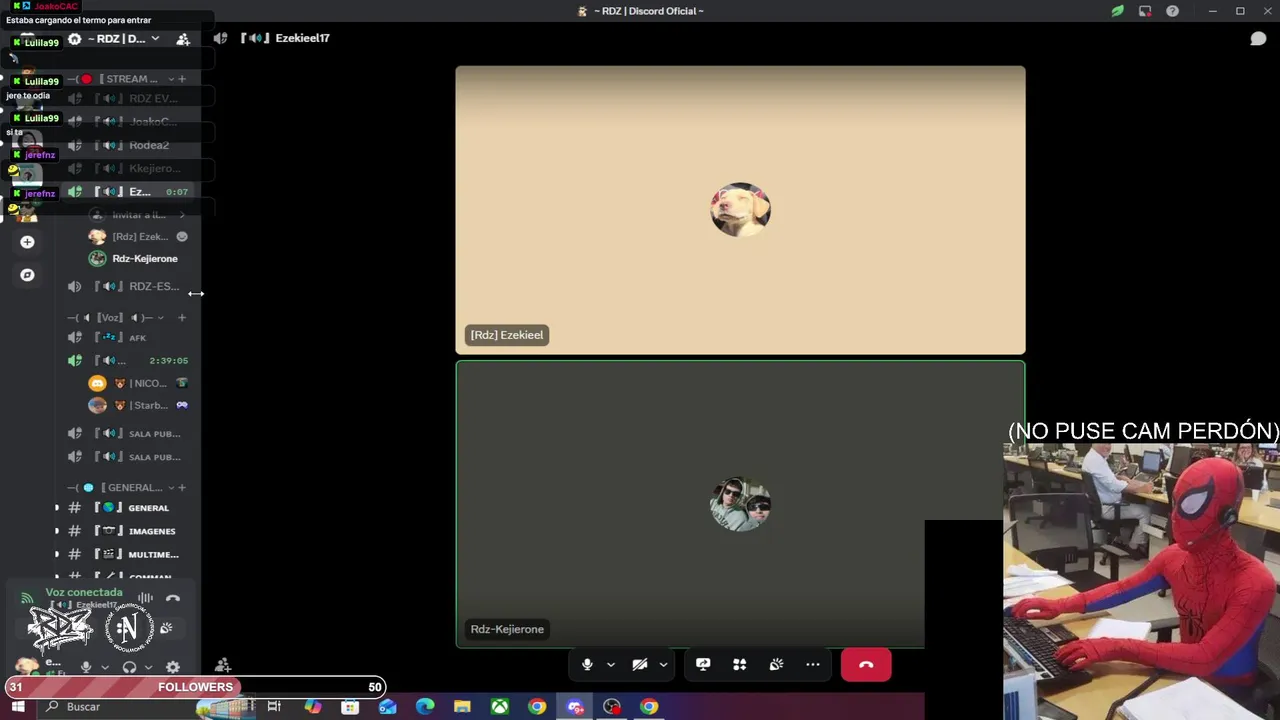Open the voice channel showing 2:39:05
The height and width of the screenshot is (720, 1280).
[x=130, y=361]
